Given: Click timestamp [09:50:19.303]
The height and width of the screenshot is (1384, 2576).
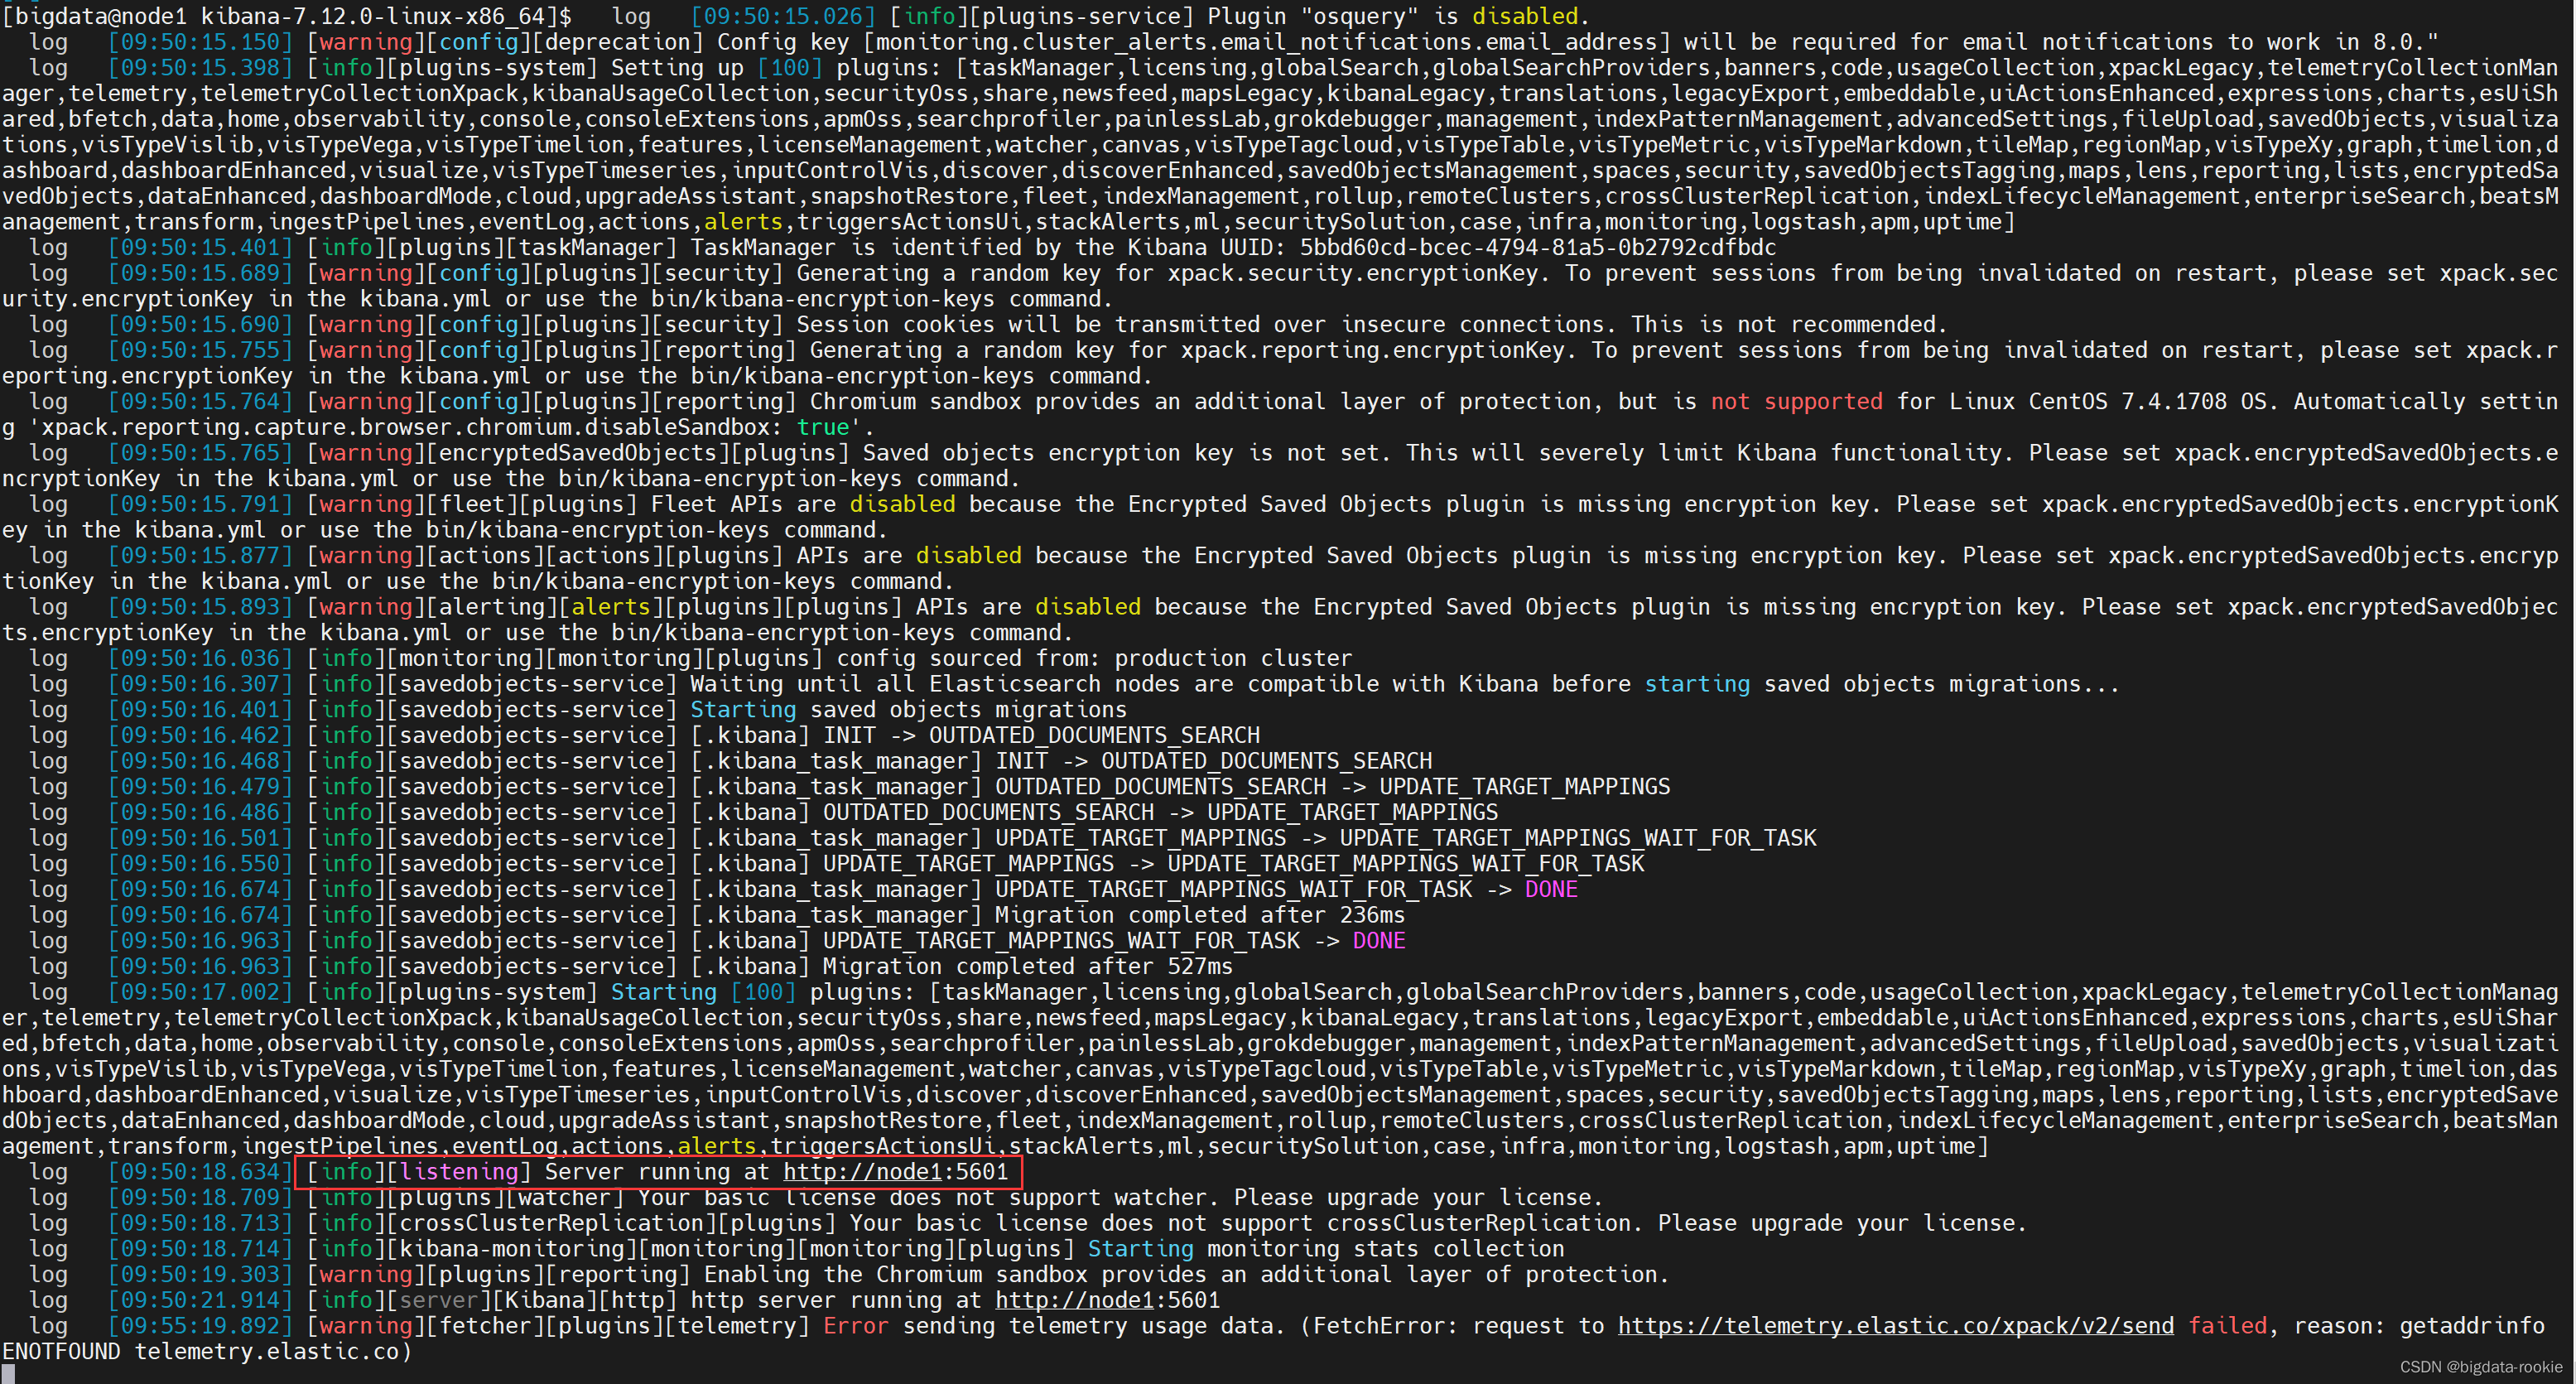Looking at the screenshot, I should [200, 1274].
